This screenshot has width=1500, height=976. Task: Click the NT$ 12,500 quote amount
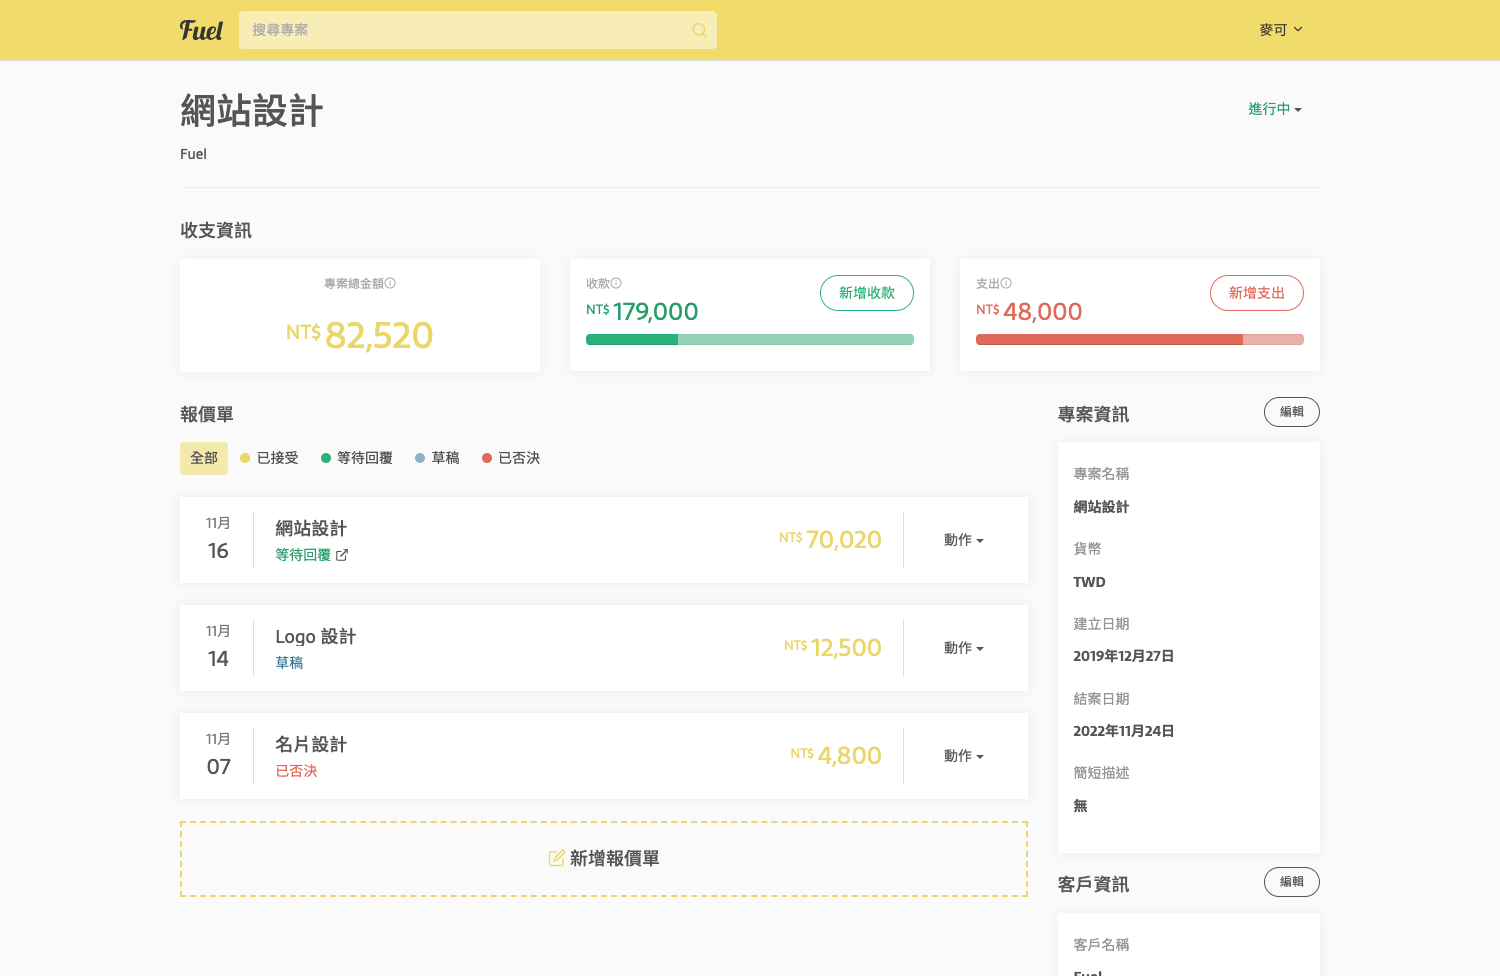pos(833,648)
